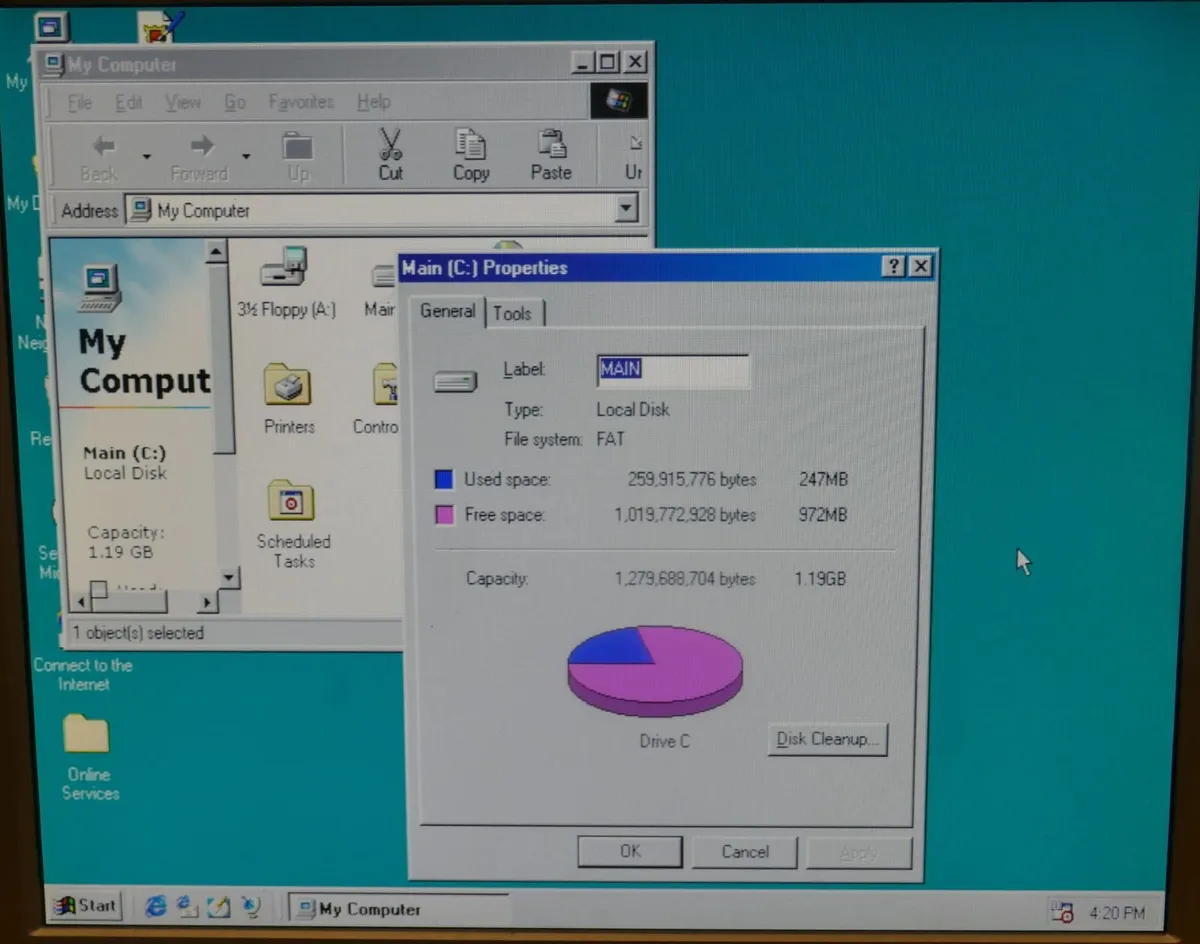Screen dimensions: 1200x944
Task: Open Forward button history dropdown arrow
Action: (x=245, y=157)
